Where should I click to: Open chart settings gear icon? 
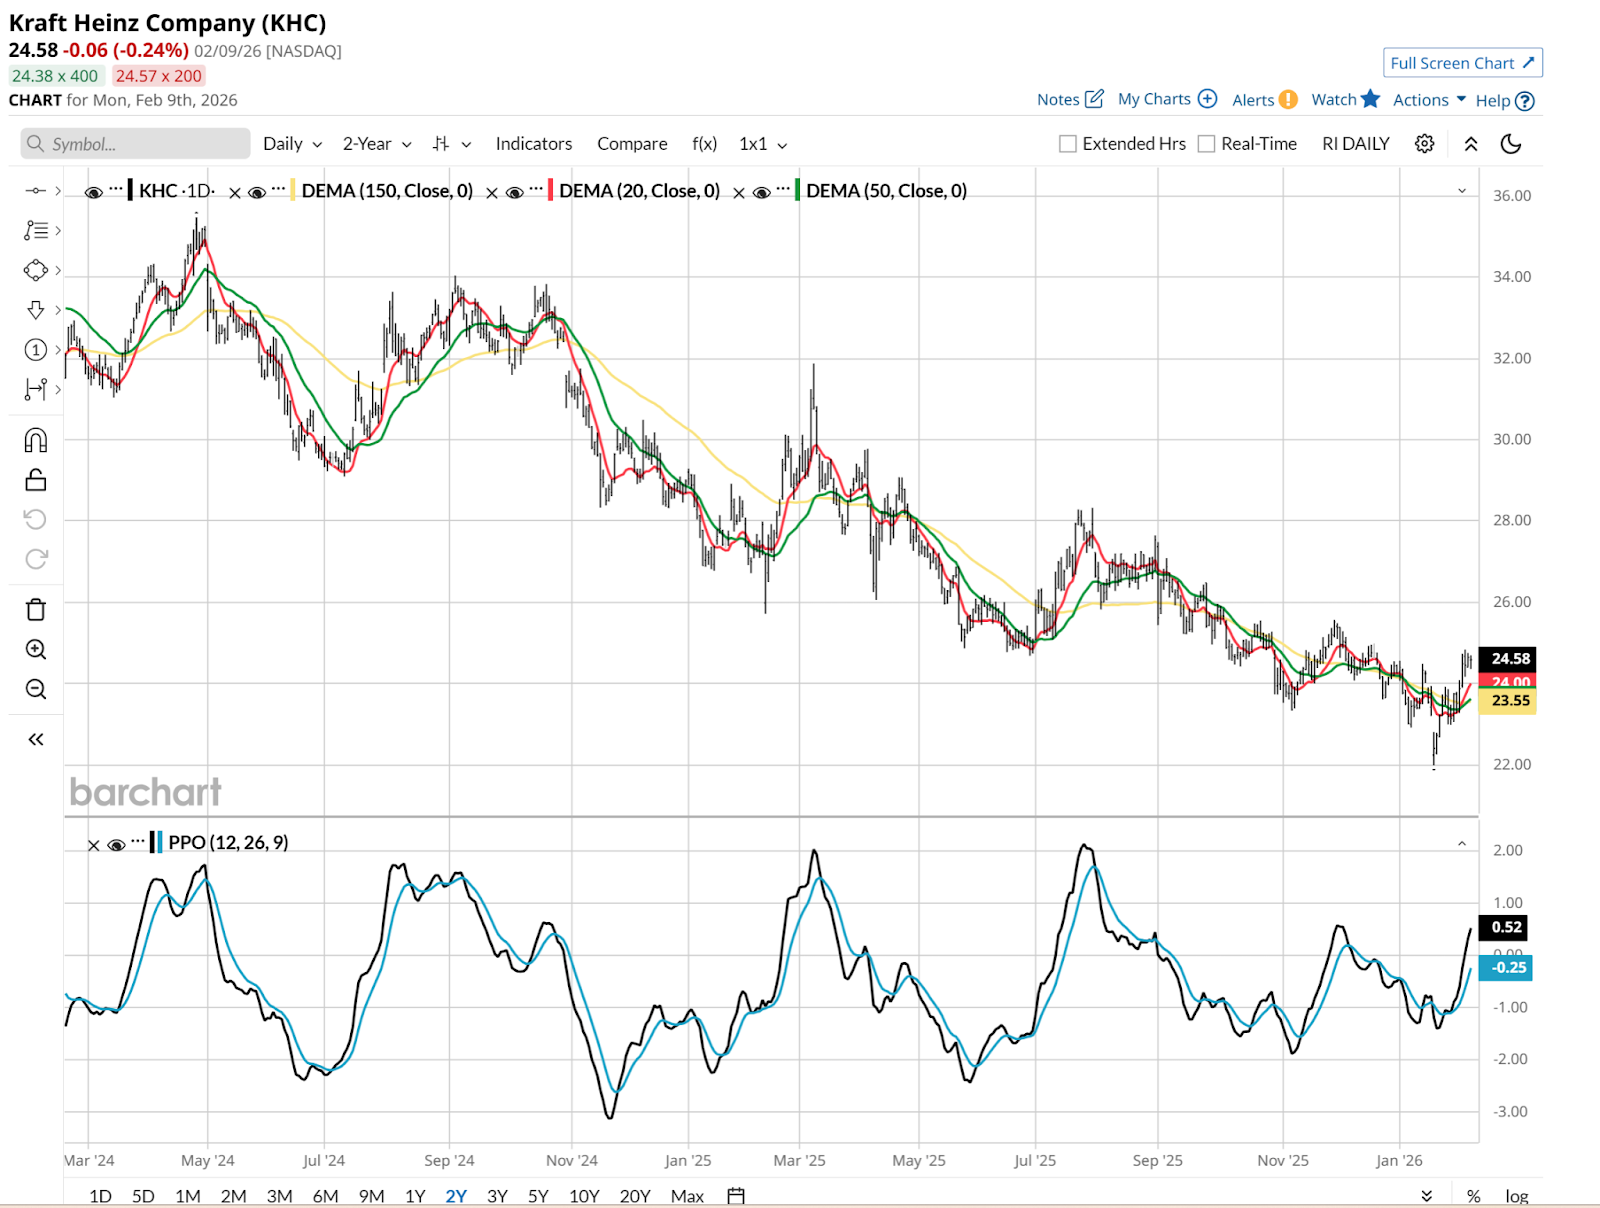[1424, 144]
